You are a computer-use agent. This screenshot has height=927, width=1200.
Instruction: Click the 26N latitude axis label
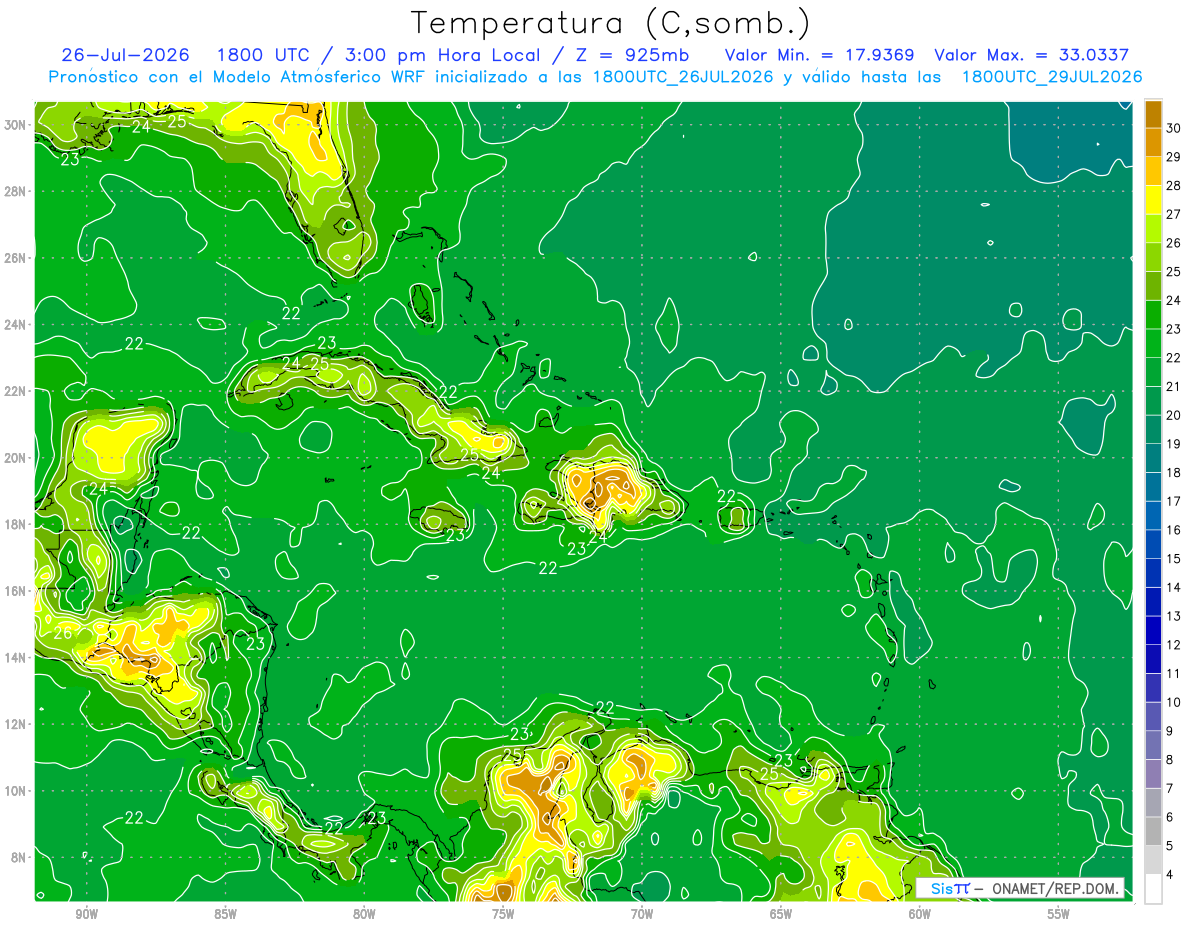point(15,258)
